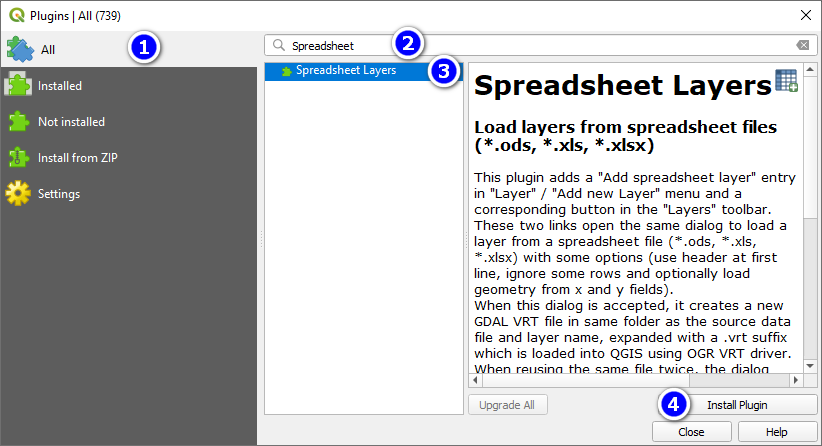The width and height of the screenshot is (822, 446).
Task: Click the Install from ZIP icon
Action: tap(18, 157)
